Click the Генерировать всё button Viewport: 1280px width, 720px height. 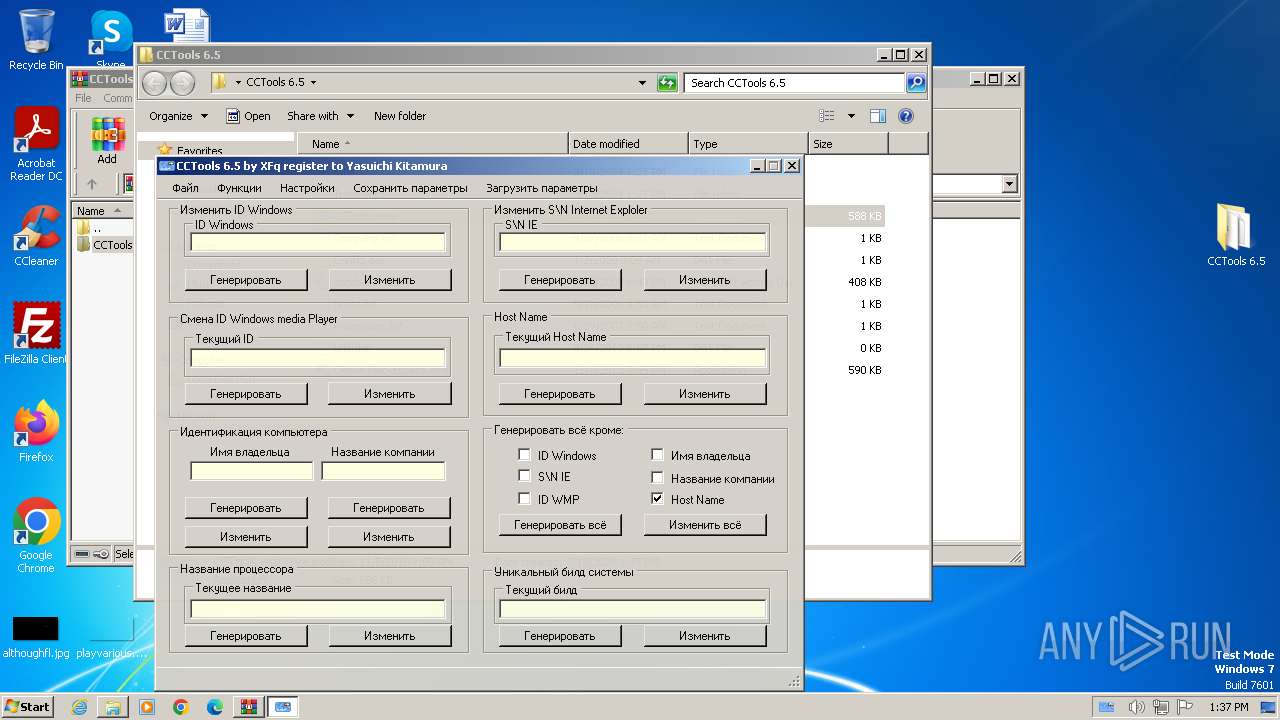click(x=560, y=525)
